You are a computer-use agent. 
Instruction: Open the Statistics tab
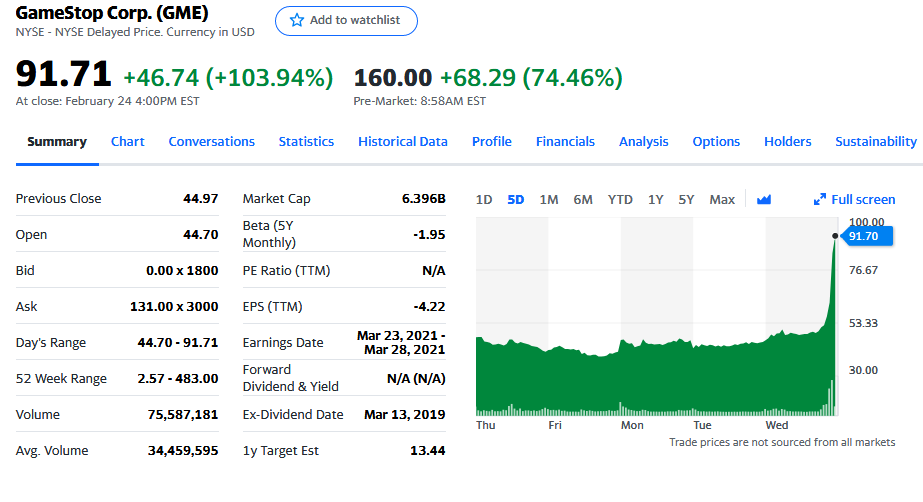pyautogui.click(x=306, y=142)
